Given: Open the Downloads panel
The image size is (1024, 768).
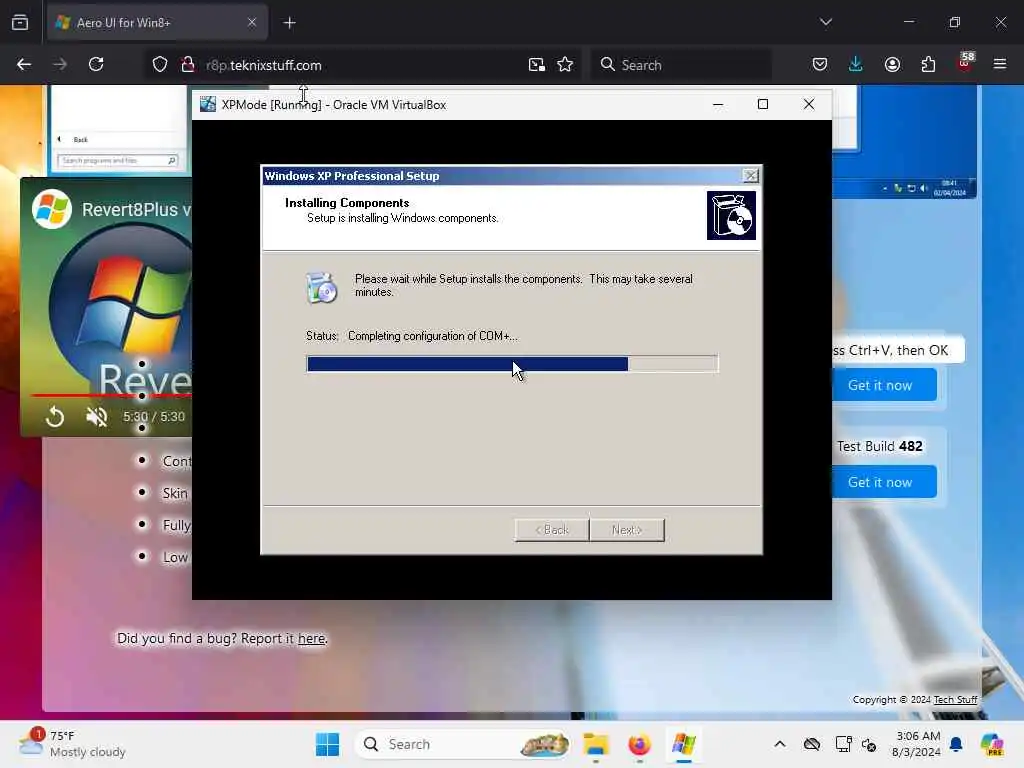Looking at the screenshot, I should [x=856, y=64].
